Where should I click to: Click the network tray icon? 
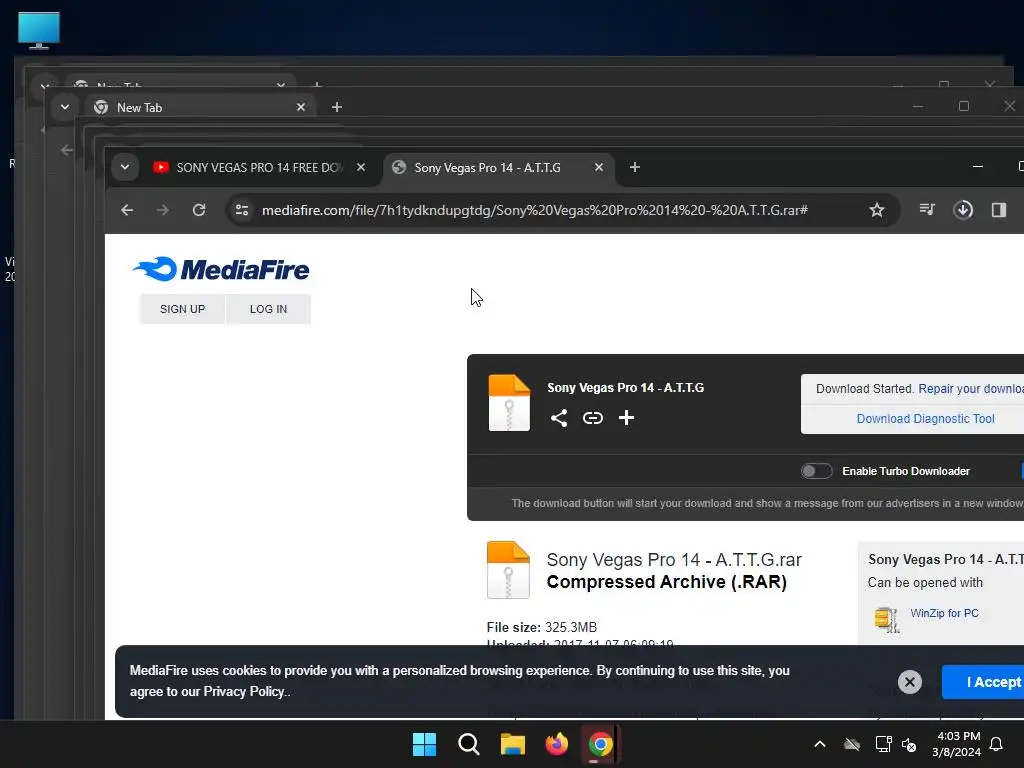883,744
